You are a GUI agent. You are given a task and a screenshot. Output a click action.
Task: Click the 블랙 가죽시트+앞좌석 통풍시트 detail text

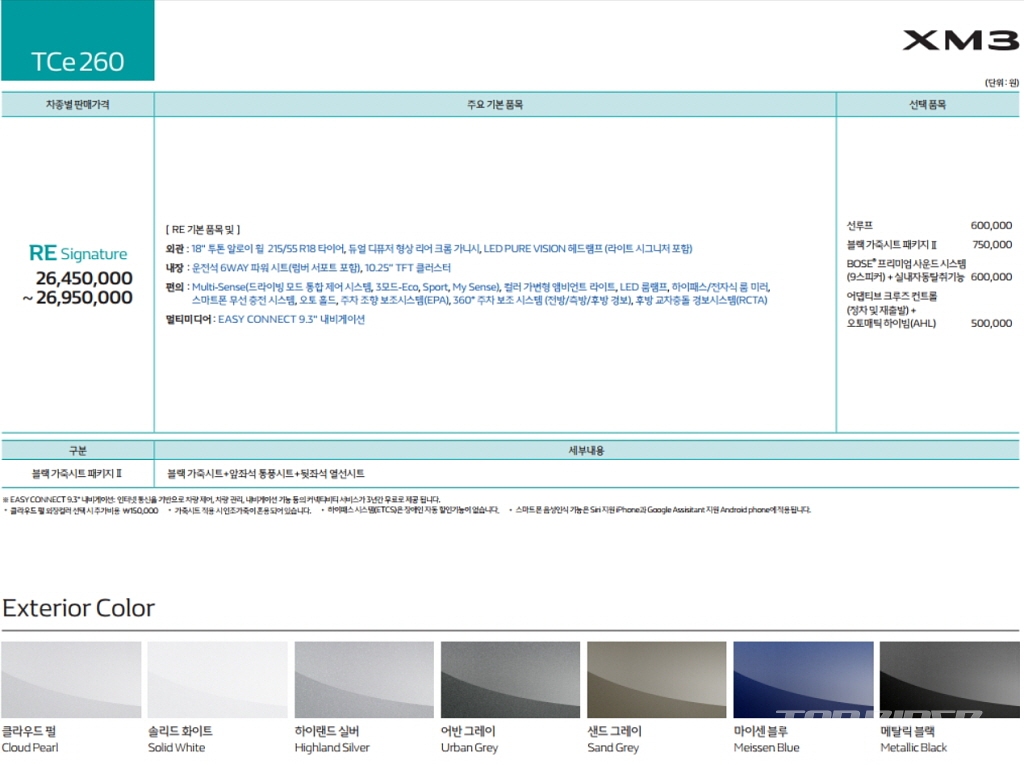click(x=265, y=474)
